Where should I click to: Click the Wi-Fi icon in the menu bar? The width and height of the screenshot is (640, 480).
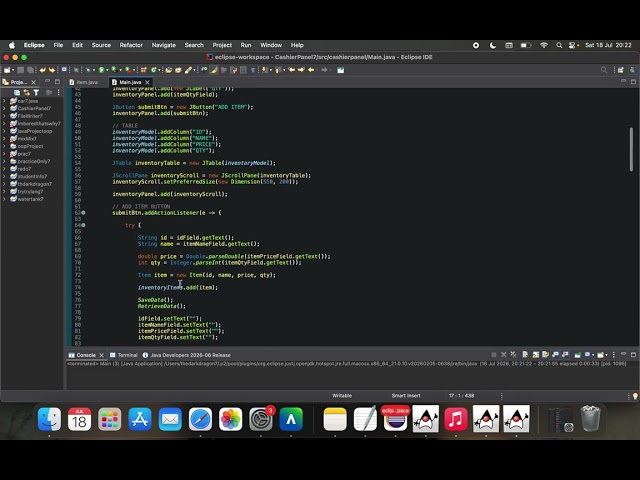click(x=544, y=45)
